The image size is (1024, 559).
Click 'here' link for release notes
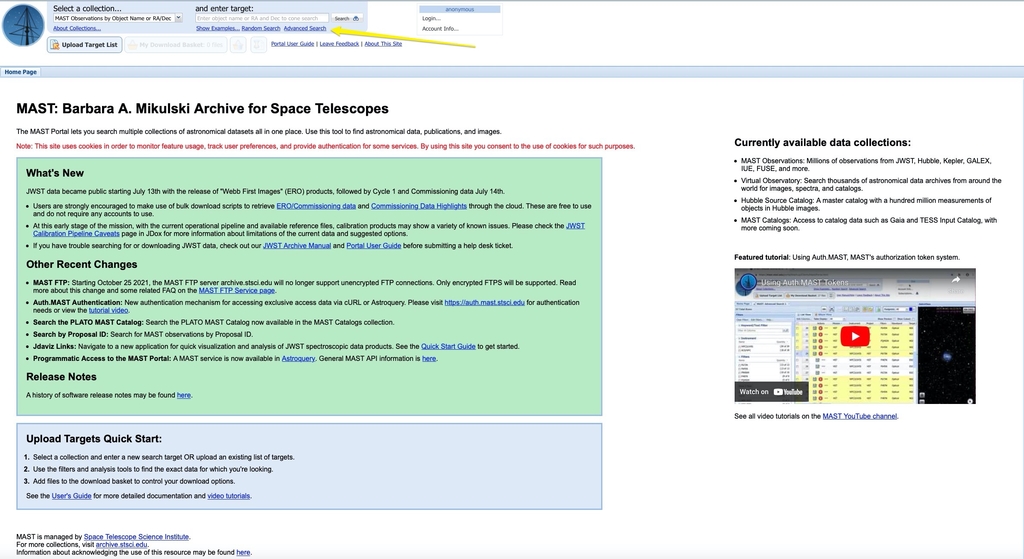point(184,395)
